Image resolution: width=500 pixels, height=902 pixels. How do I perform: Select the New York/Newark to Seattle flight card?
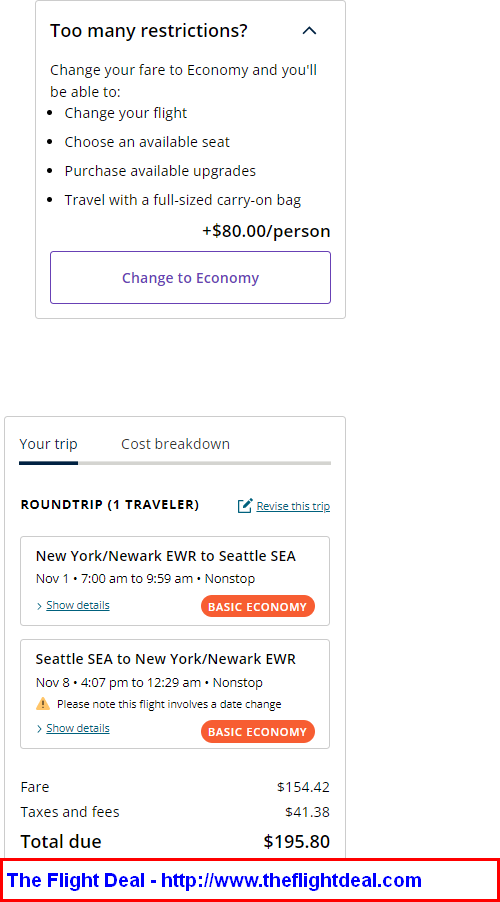[175, 581]
